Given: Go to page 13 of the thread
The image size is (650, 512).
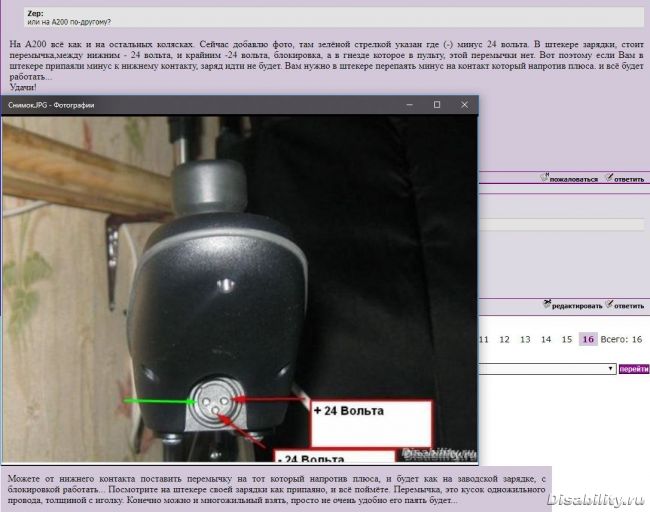Looking at the screenshot, I should pos(525,340).
